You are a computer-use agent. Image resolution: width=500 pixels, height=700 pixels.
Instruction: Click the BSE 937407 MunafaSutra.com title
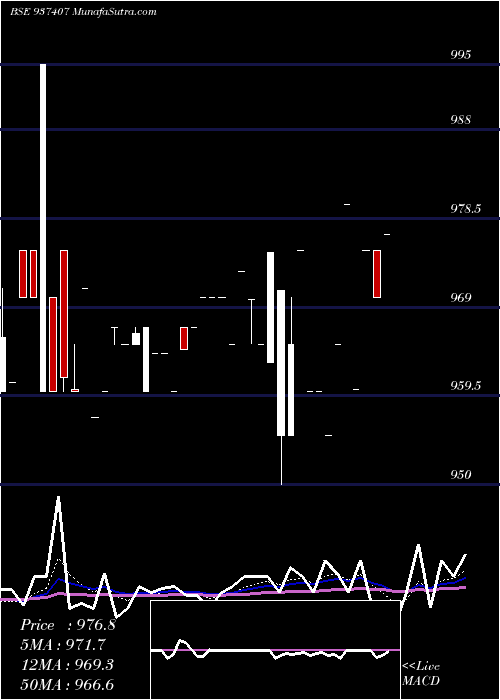[83, 12]
